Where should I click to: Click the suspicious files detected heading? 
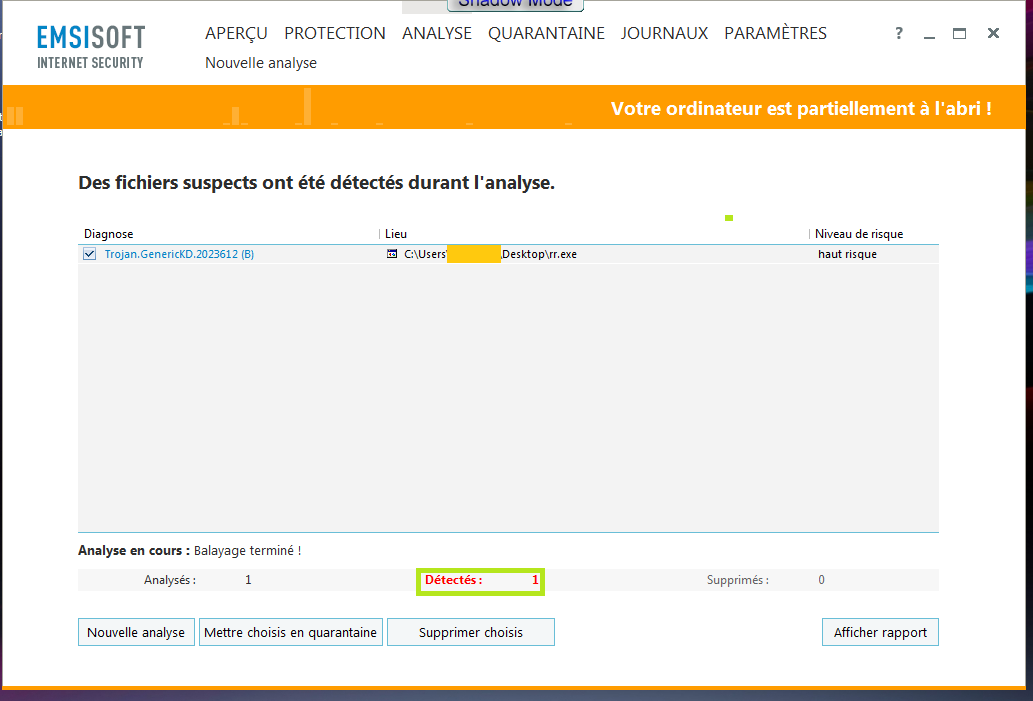(x=316, y=182)
